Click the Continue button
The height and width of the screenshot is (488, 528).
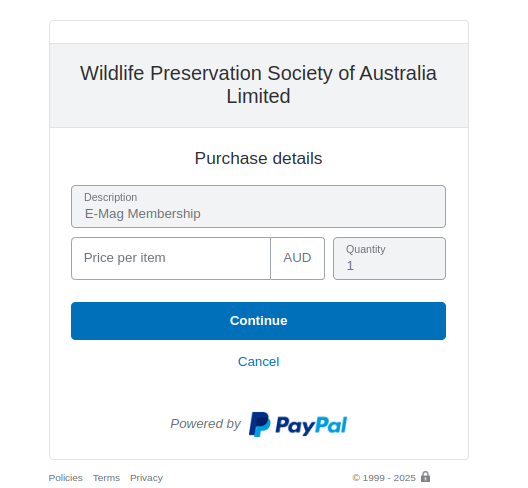258,321
